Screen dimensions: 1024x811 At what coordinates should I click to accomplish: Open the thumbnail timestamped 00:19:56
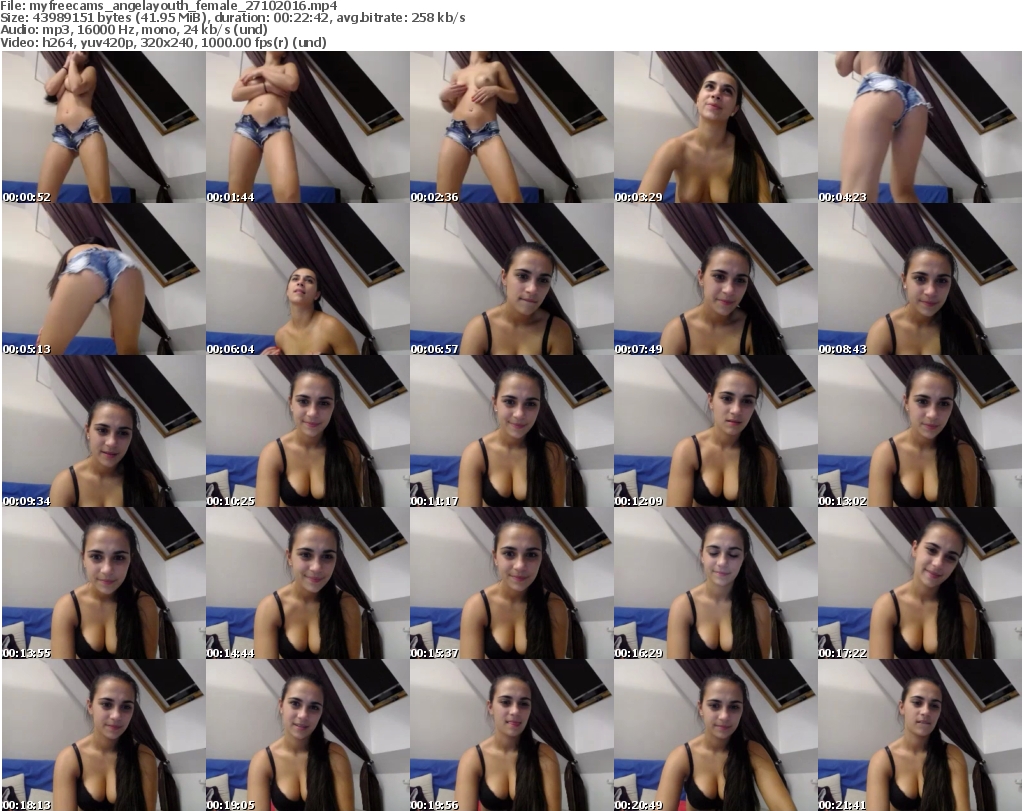[x=511, y=735]
